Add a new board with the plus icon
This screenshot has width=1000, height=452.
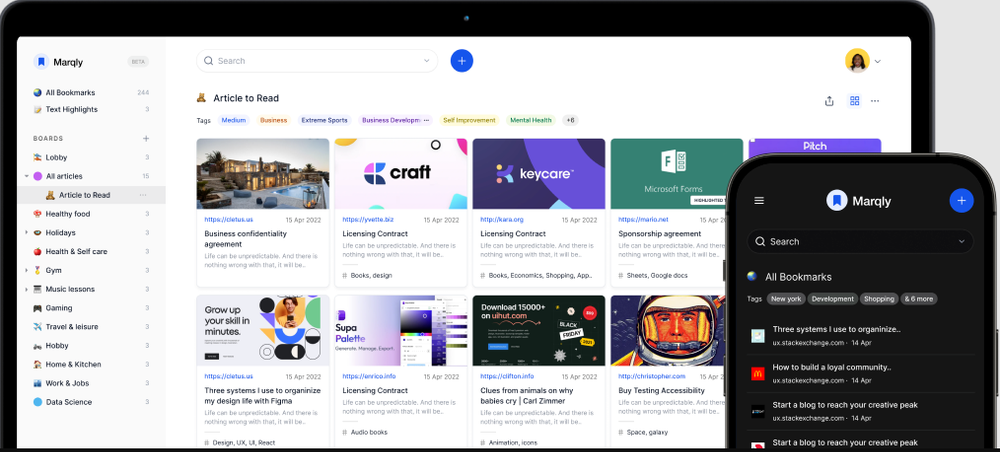[146, 138]
